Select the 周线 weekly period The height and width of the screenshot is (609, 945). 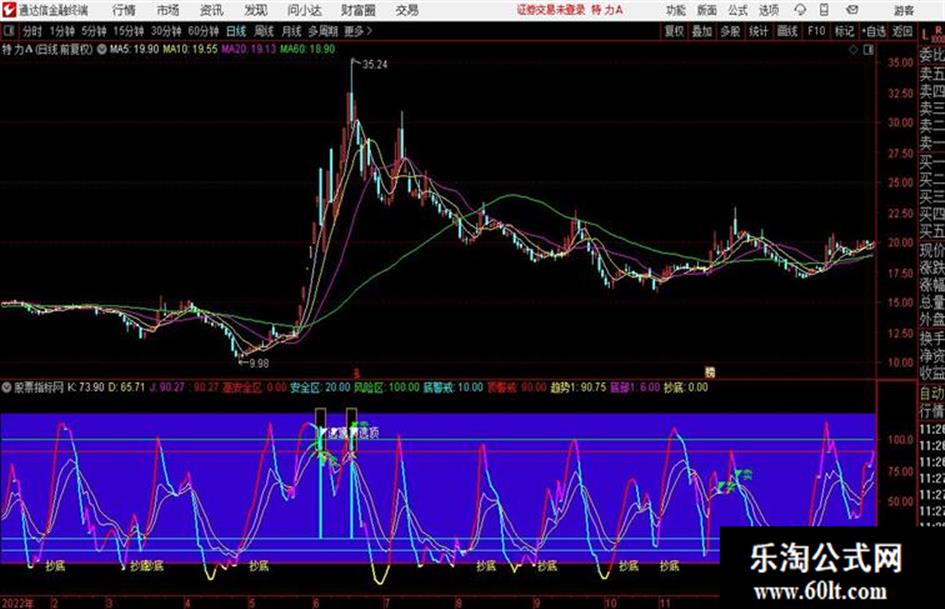pyautogui.click(x=264, y=31)
